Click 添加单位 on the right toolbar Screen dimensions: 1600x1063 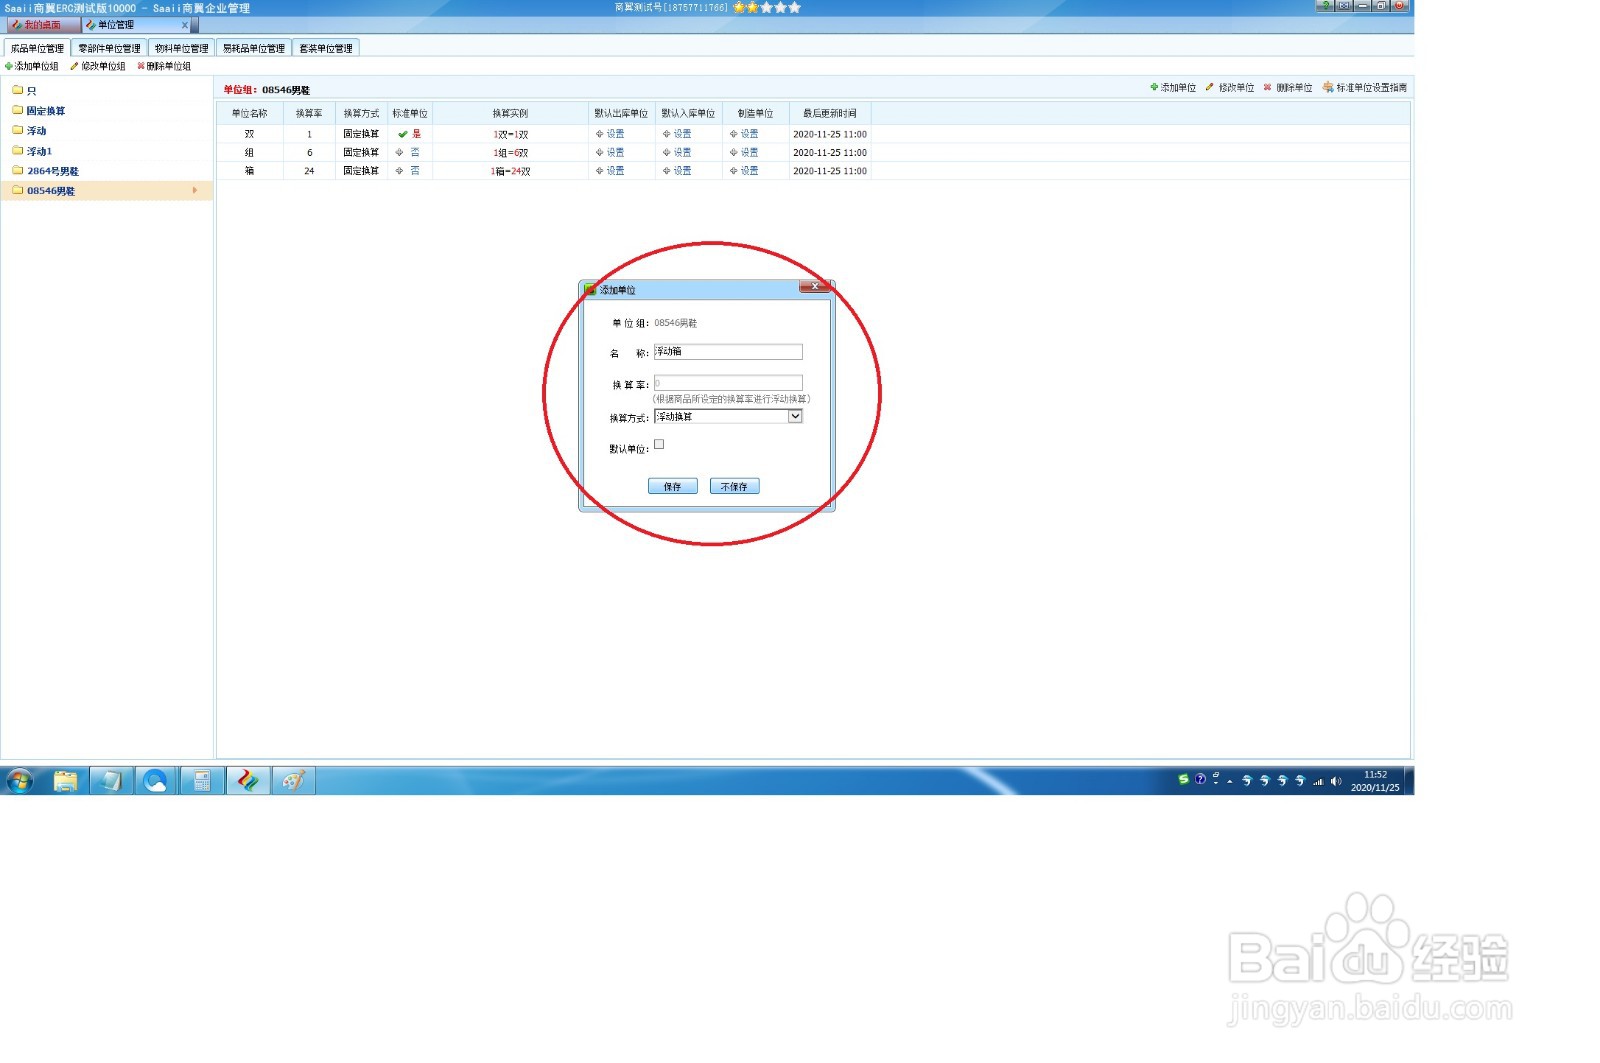1173,88
